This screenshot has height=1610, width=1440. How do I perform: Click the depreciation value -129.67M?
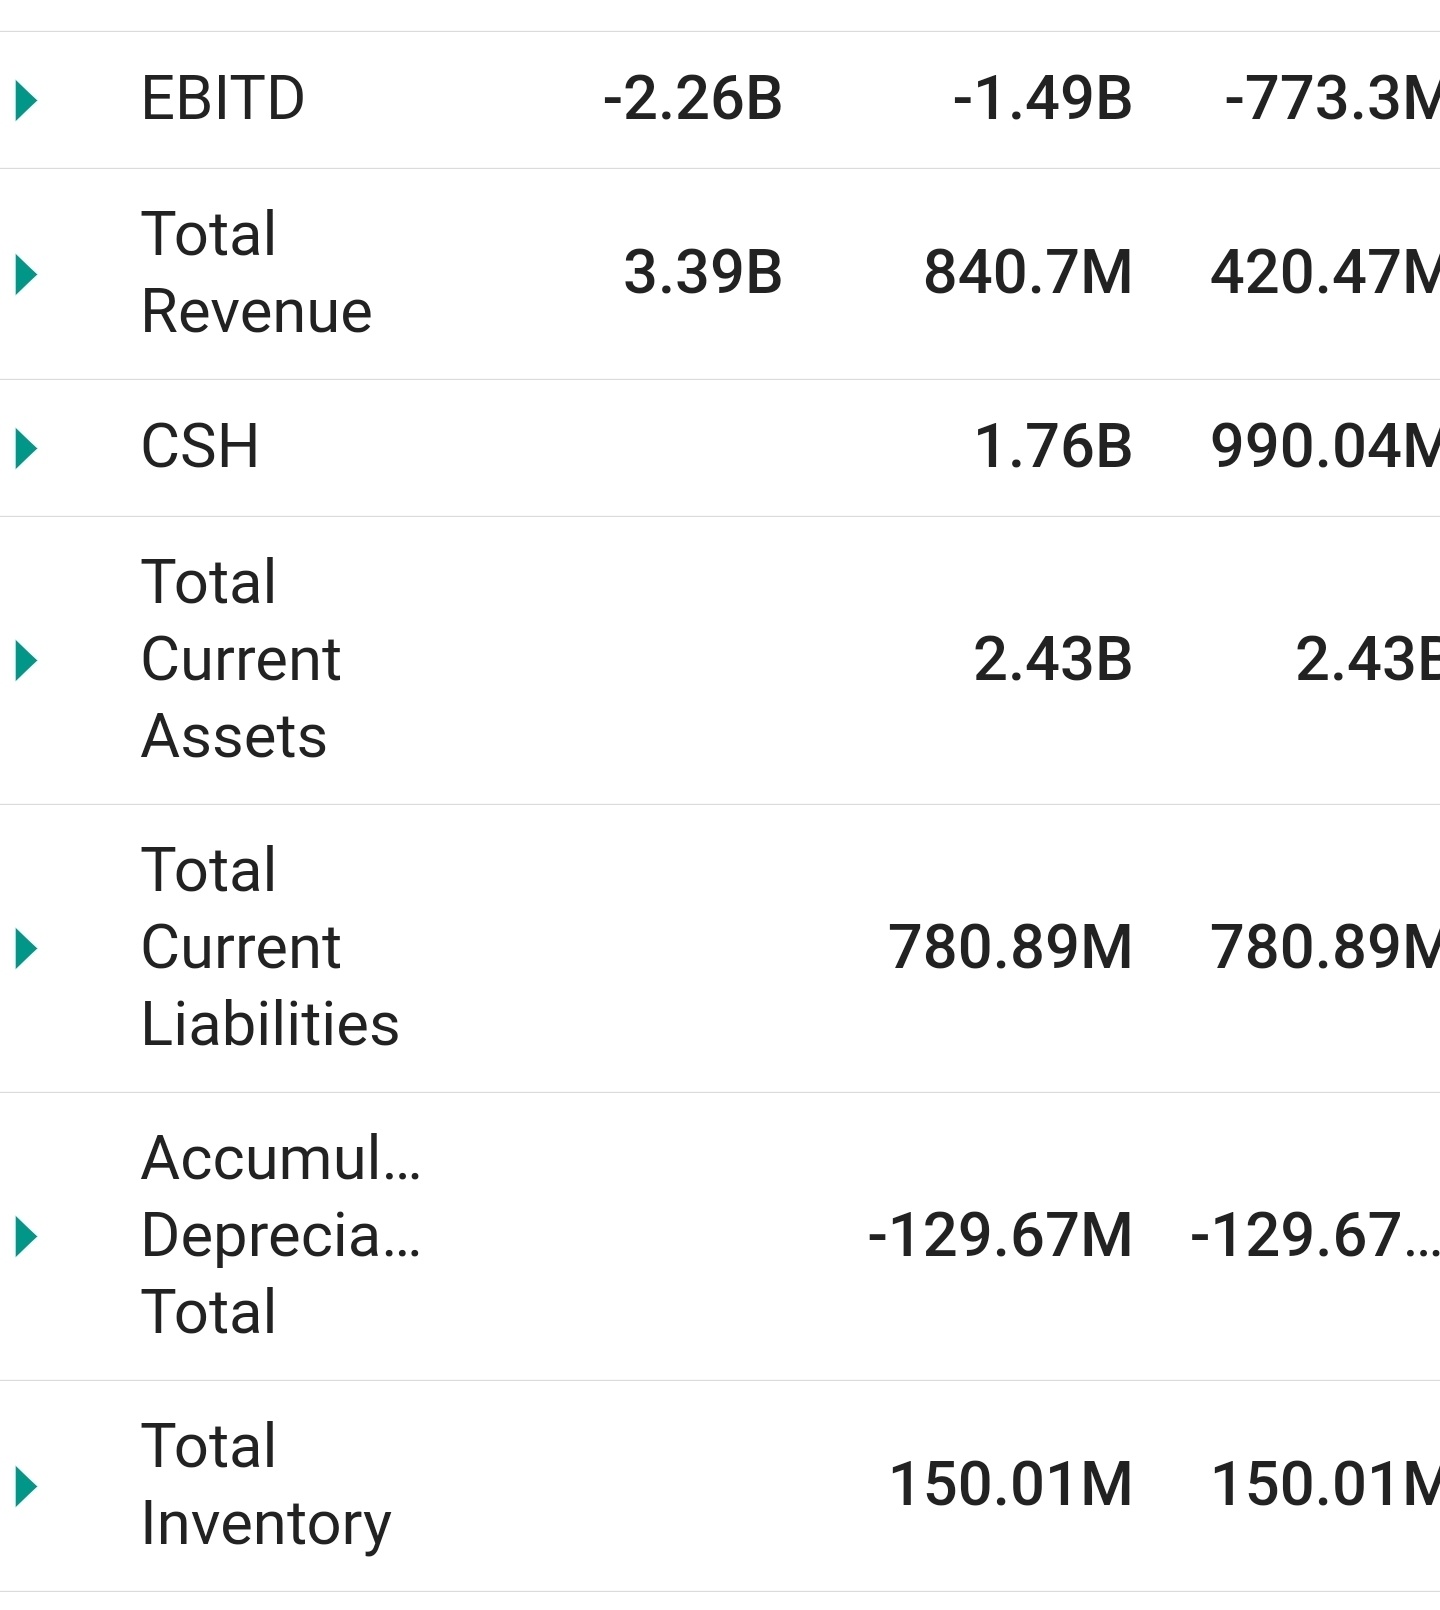coord(1000,1236)
